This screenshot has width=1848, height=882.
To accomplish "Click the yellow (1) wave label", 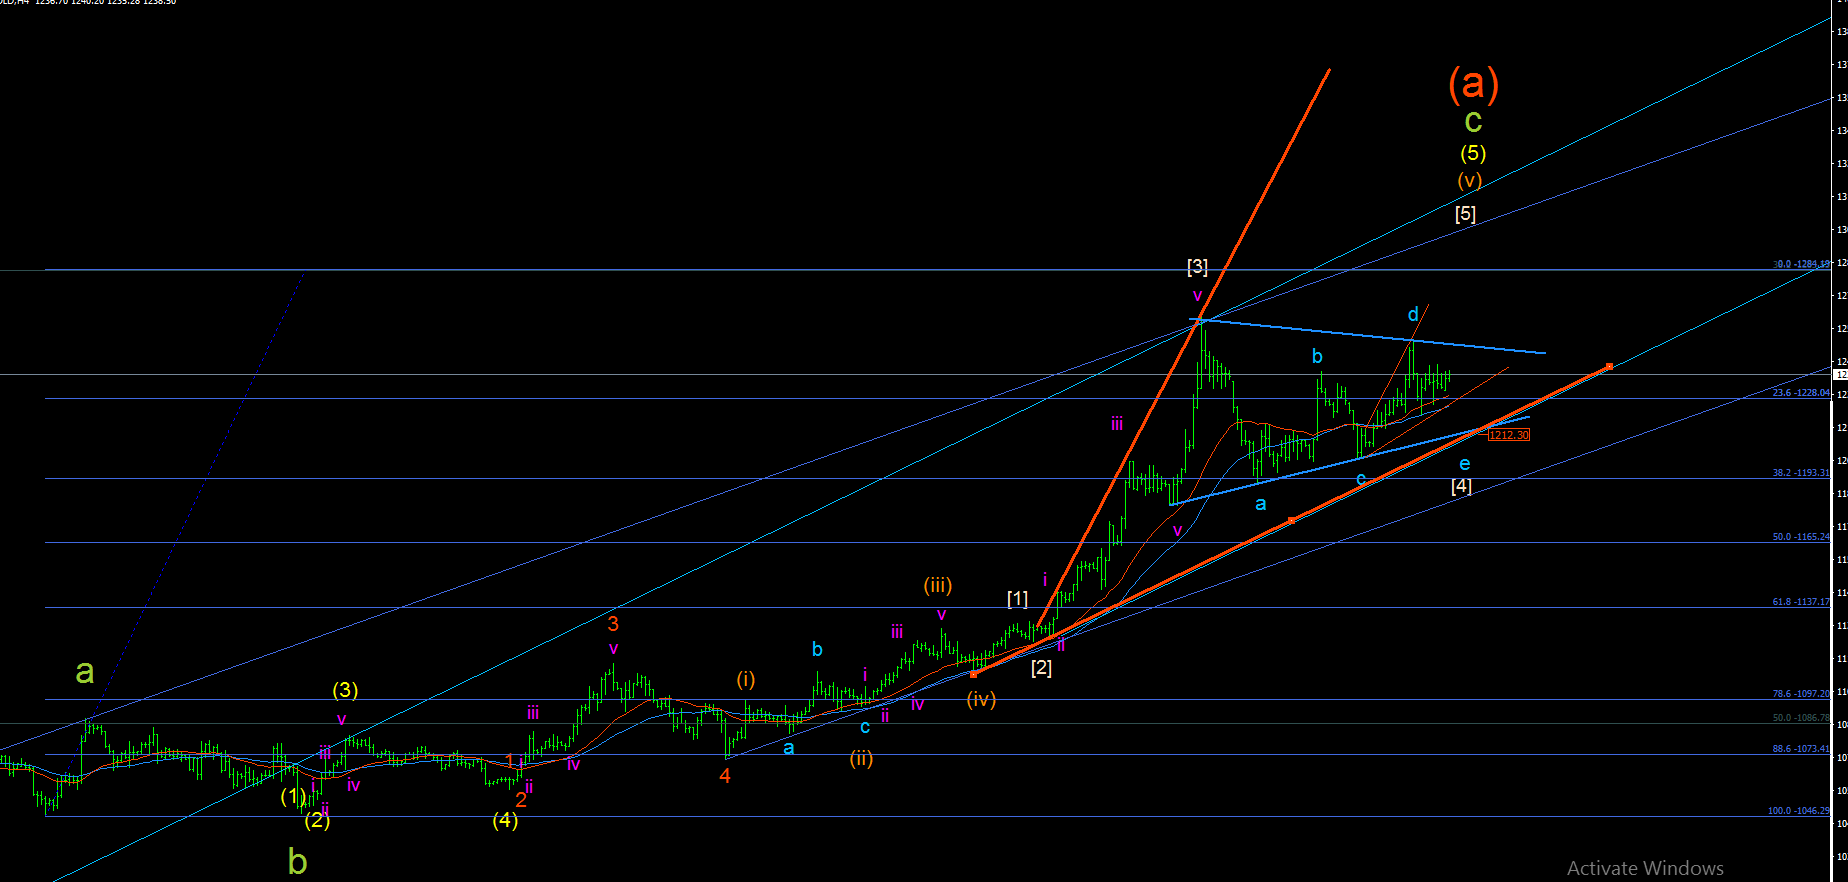I will click(293, 796).
